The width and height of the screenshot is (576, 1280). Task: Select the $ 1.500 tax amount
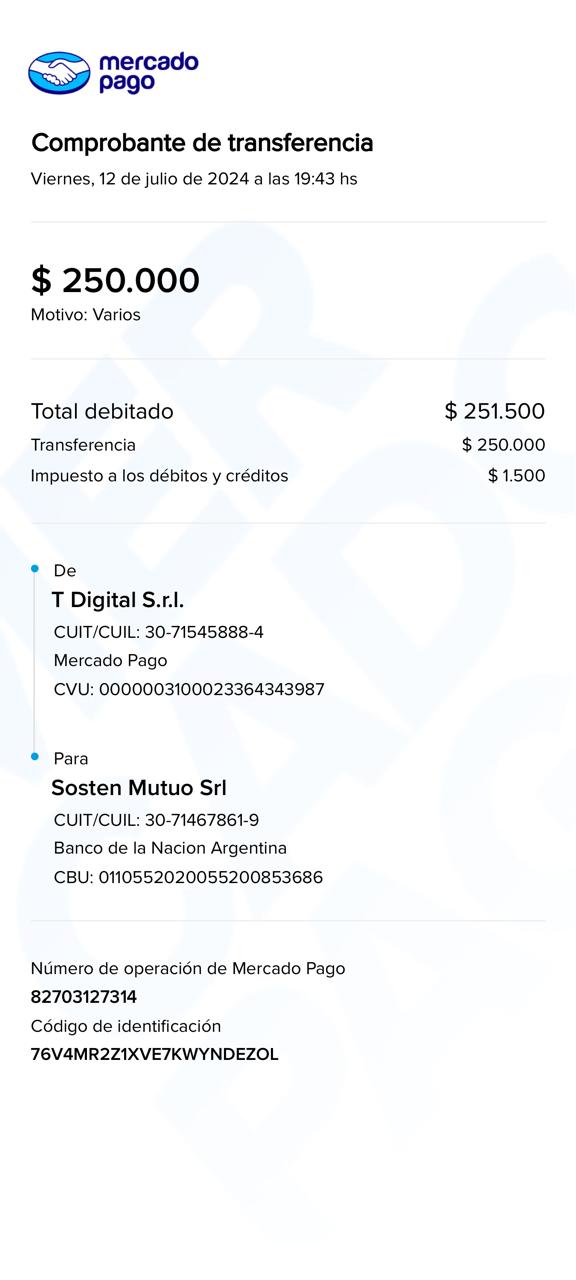(x=517, y=476)
